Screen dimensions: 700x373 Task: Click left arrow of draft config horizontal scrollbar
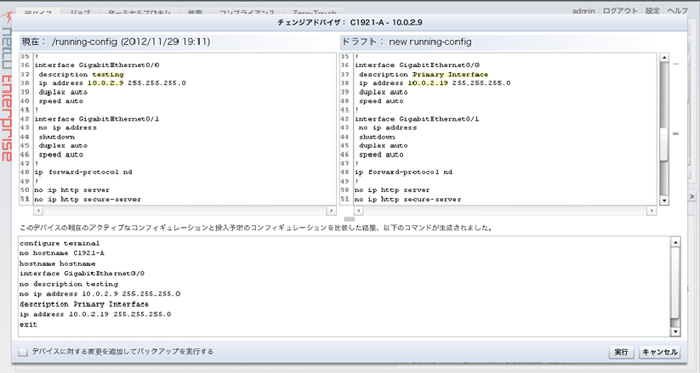tap(358, 210)
